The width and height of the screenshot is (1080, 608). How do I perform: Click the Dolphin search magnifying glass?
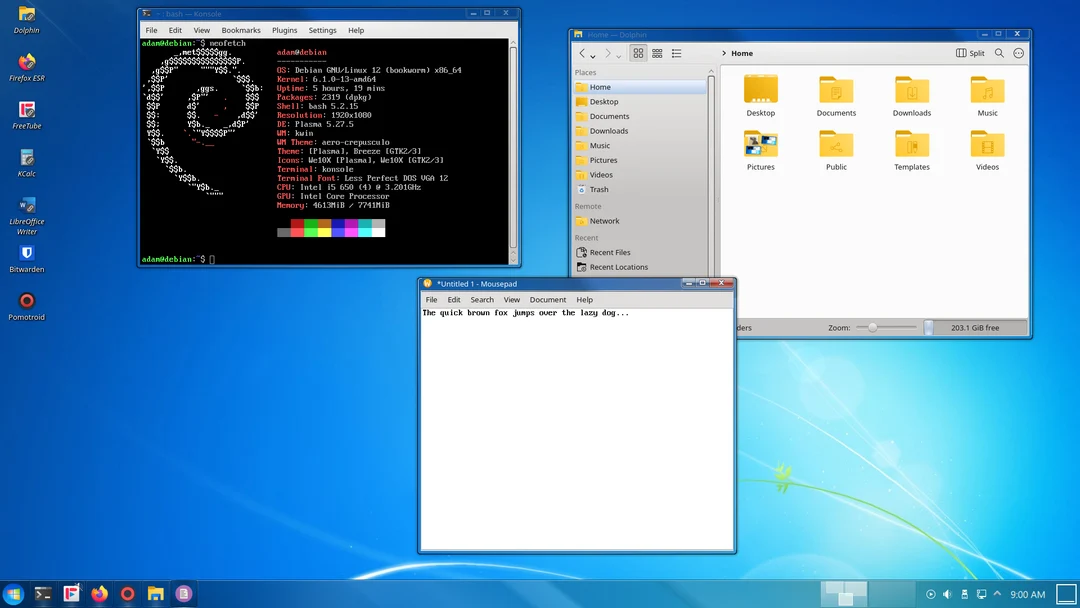999,53
